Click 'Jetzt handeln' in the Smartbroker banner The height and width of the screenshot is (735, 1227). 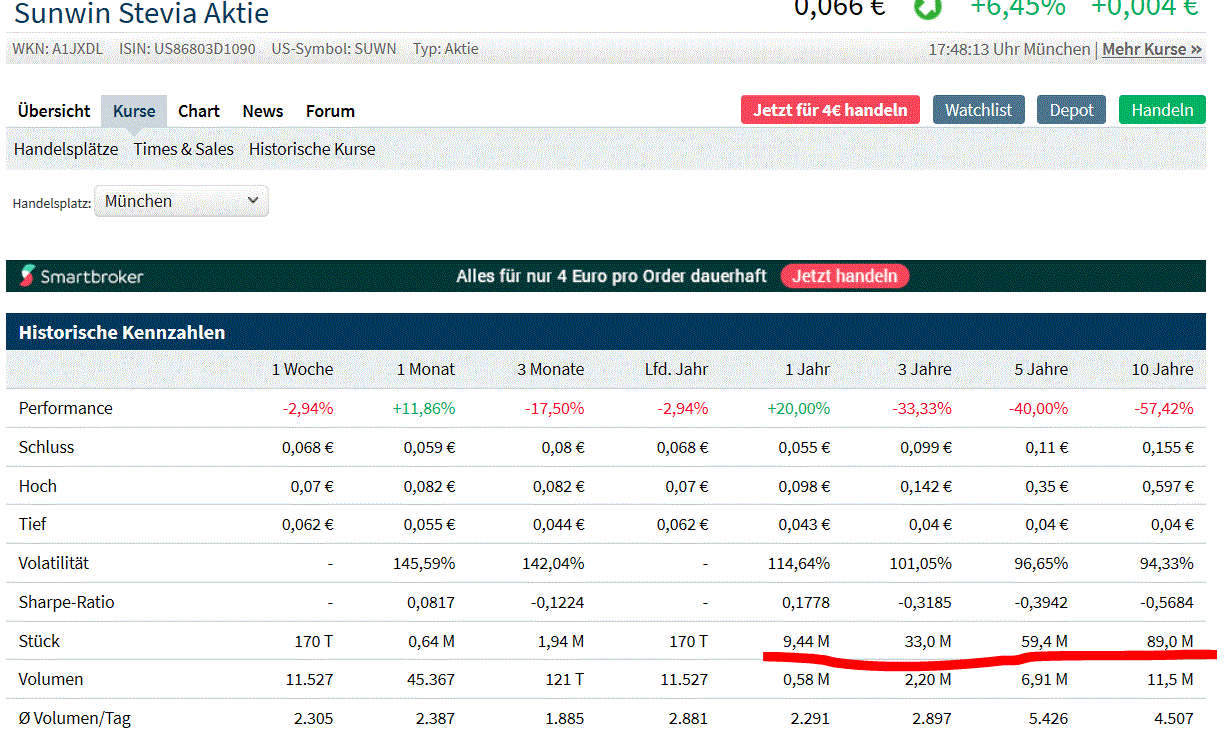[x=845, y=276]
